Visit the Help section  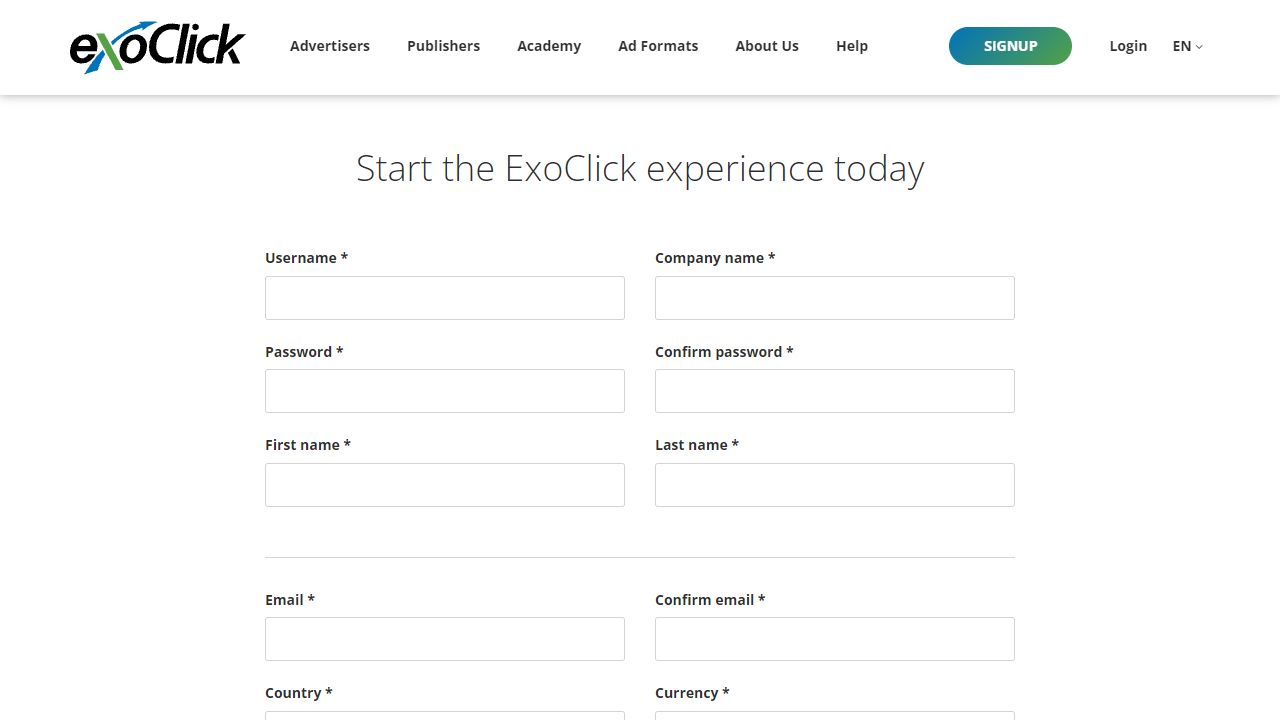[x=852, y=46]
